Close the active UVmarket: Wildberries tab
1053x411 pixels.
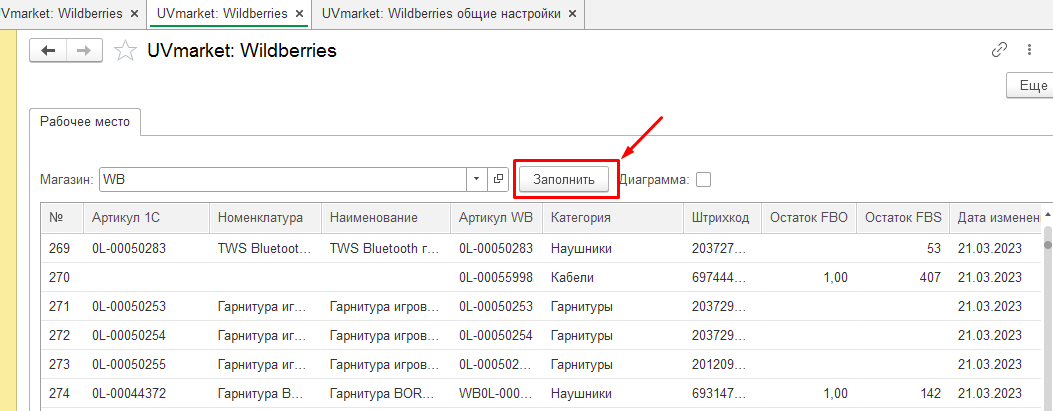click(x=299, y=13)
